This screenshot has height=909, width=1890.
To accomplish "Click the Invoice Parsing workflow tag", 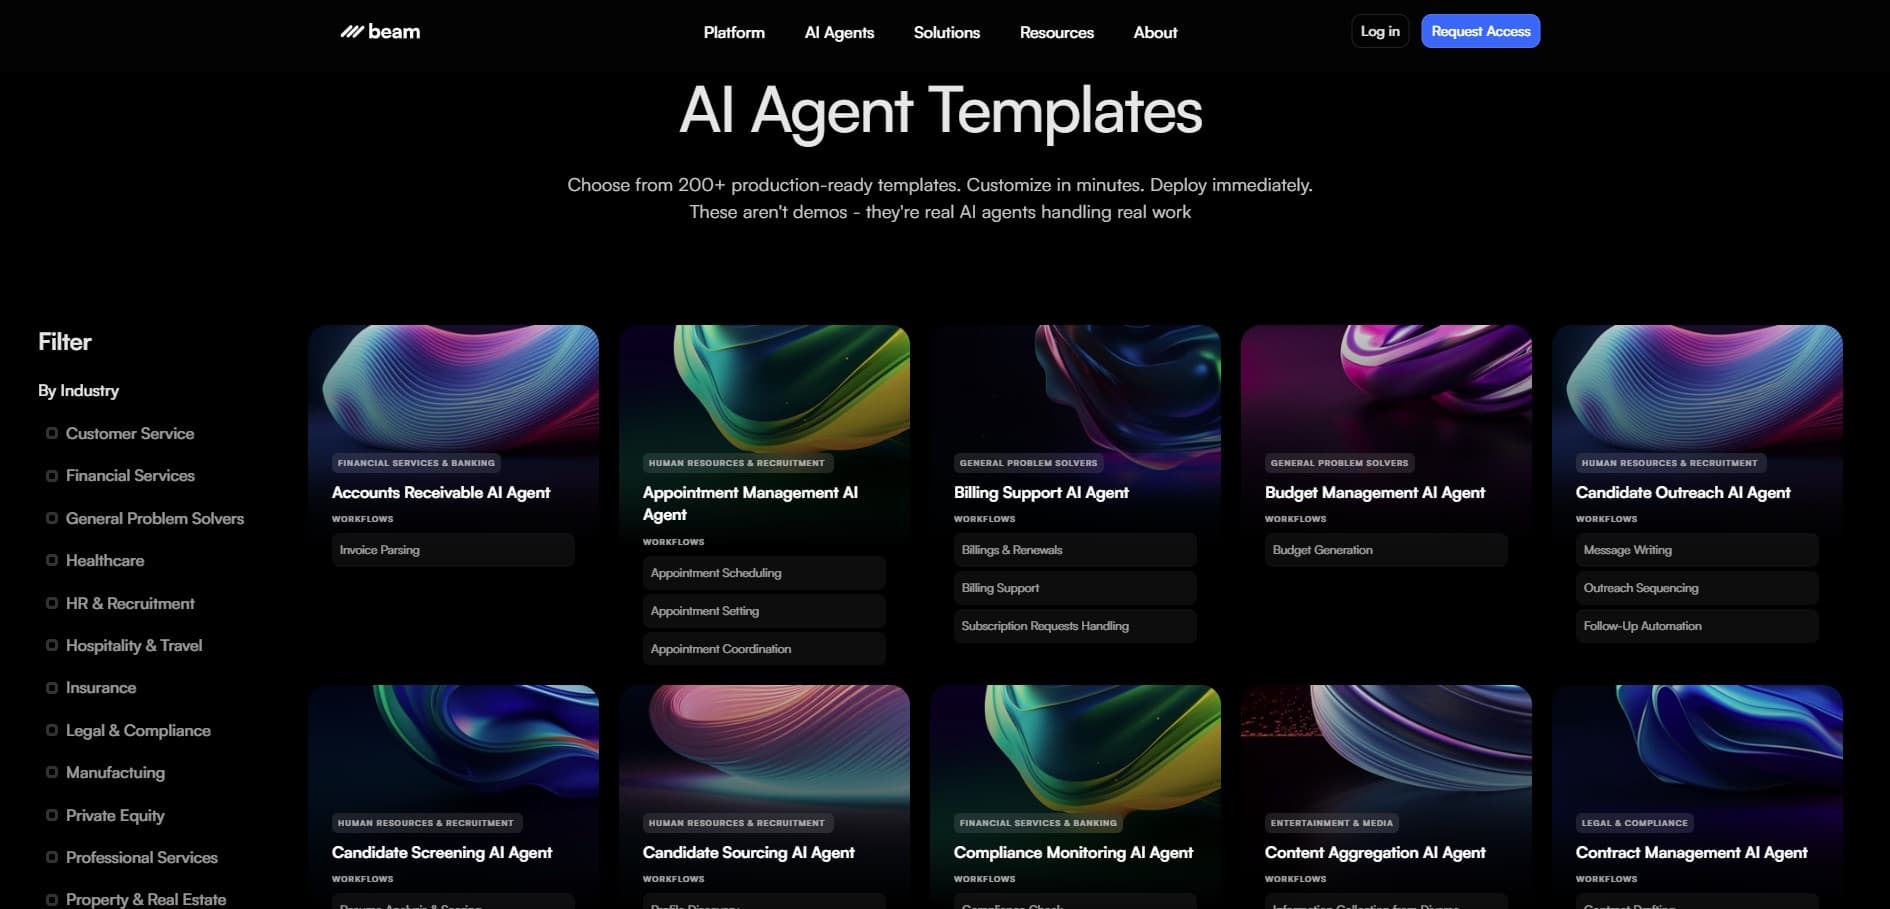I will (452, 549).
